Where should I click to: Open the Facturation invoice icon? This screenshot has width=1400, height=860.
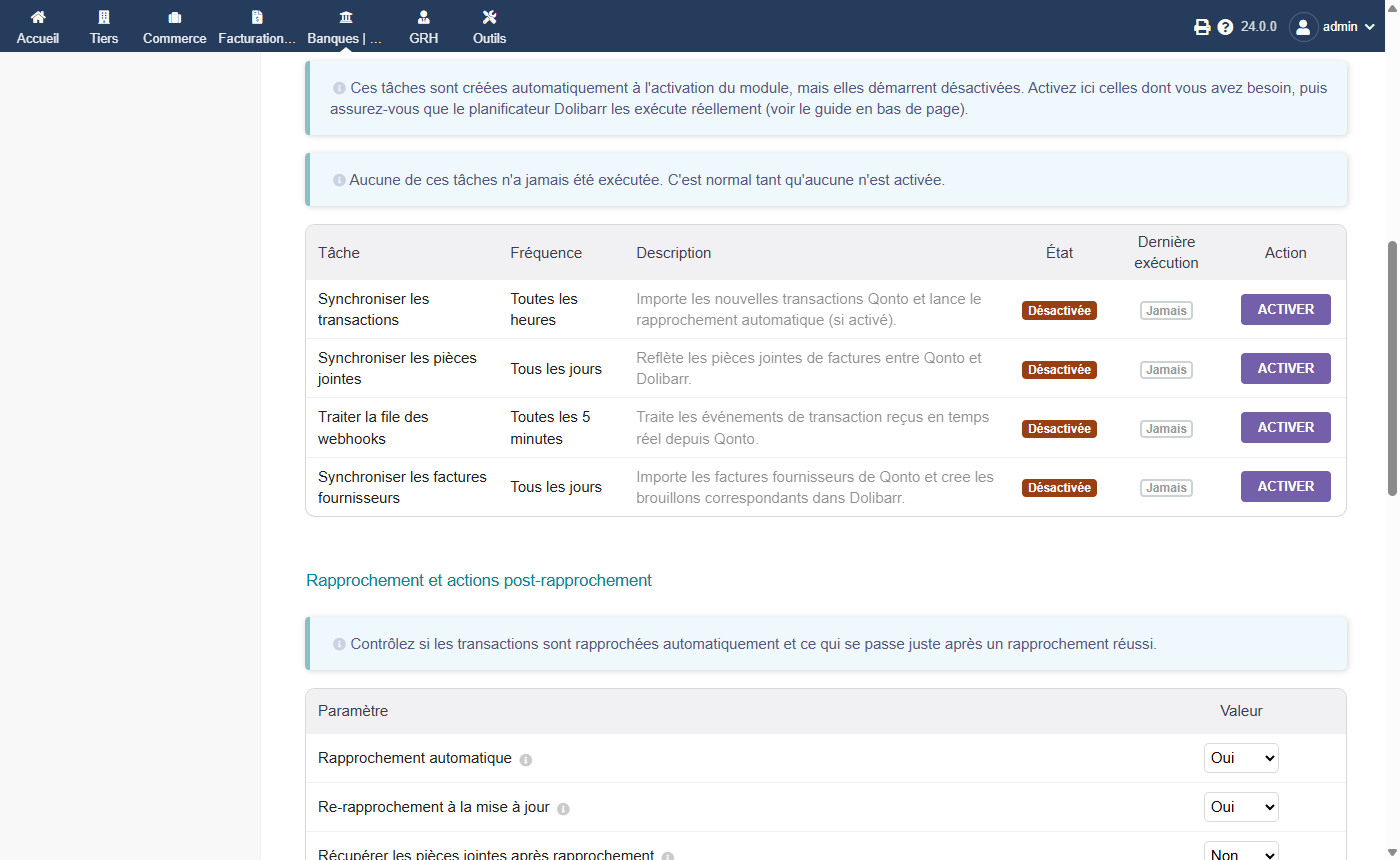(257, 17)
